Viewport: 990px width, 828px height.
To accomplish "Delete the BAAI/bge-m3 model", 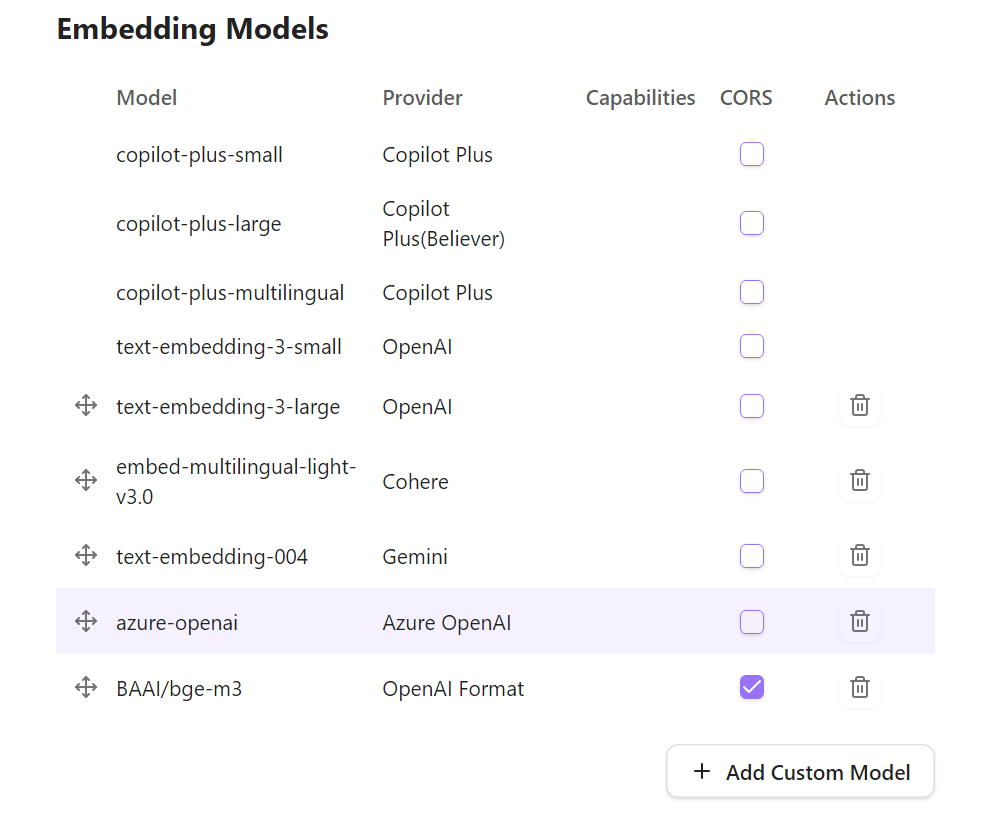I will (x=859, y=688).
